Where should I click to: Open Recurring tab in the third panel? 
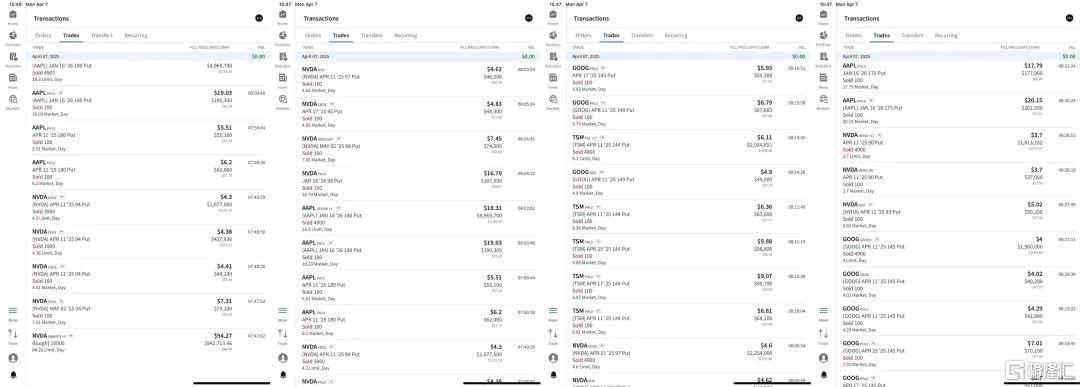tap(676, 35)
